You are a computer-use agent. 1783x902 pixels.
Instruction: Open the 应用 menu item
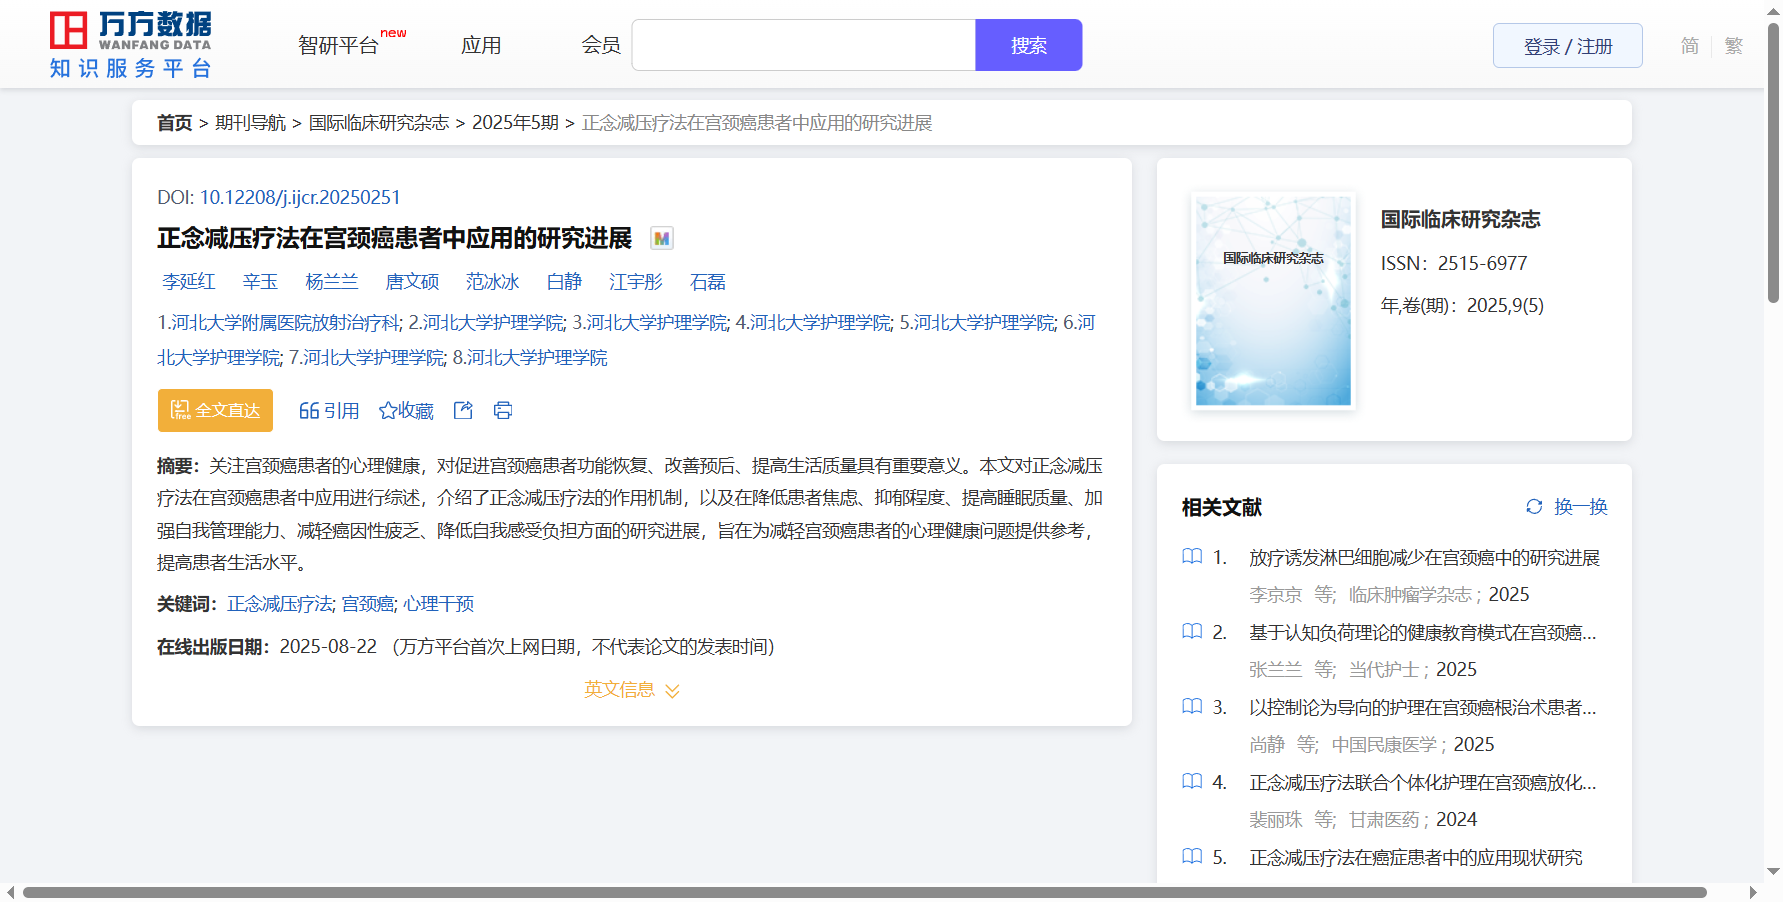coord(481,46)
